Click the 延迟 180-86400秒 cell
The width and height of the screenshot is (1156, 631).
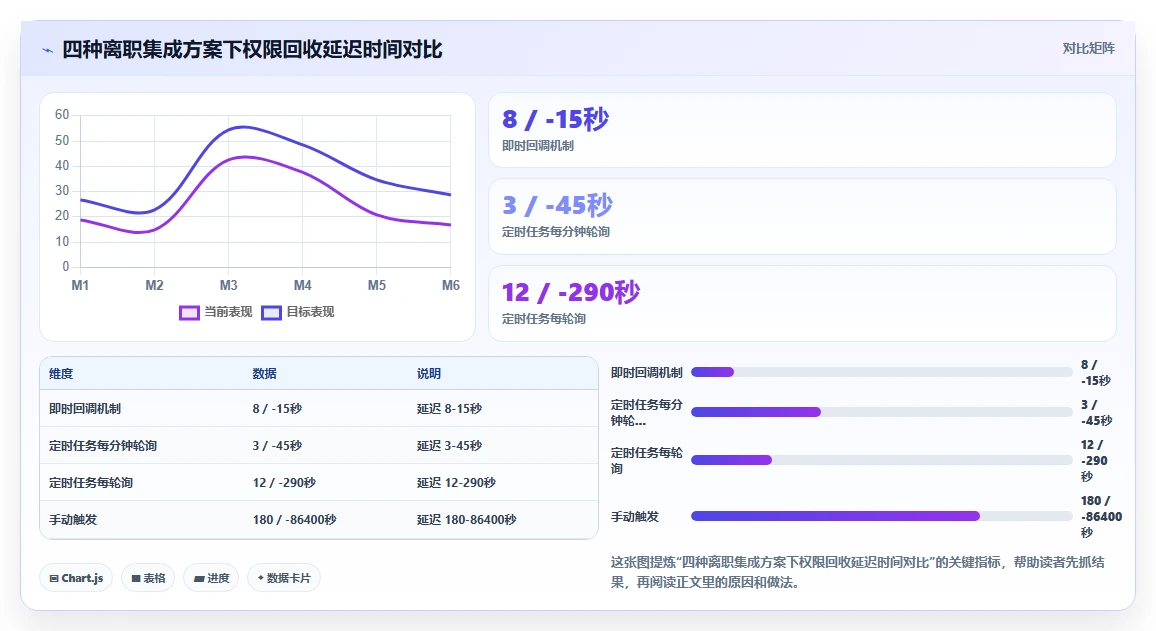467,519
